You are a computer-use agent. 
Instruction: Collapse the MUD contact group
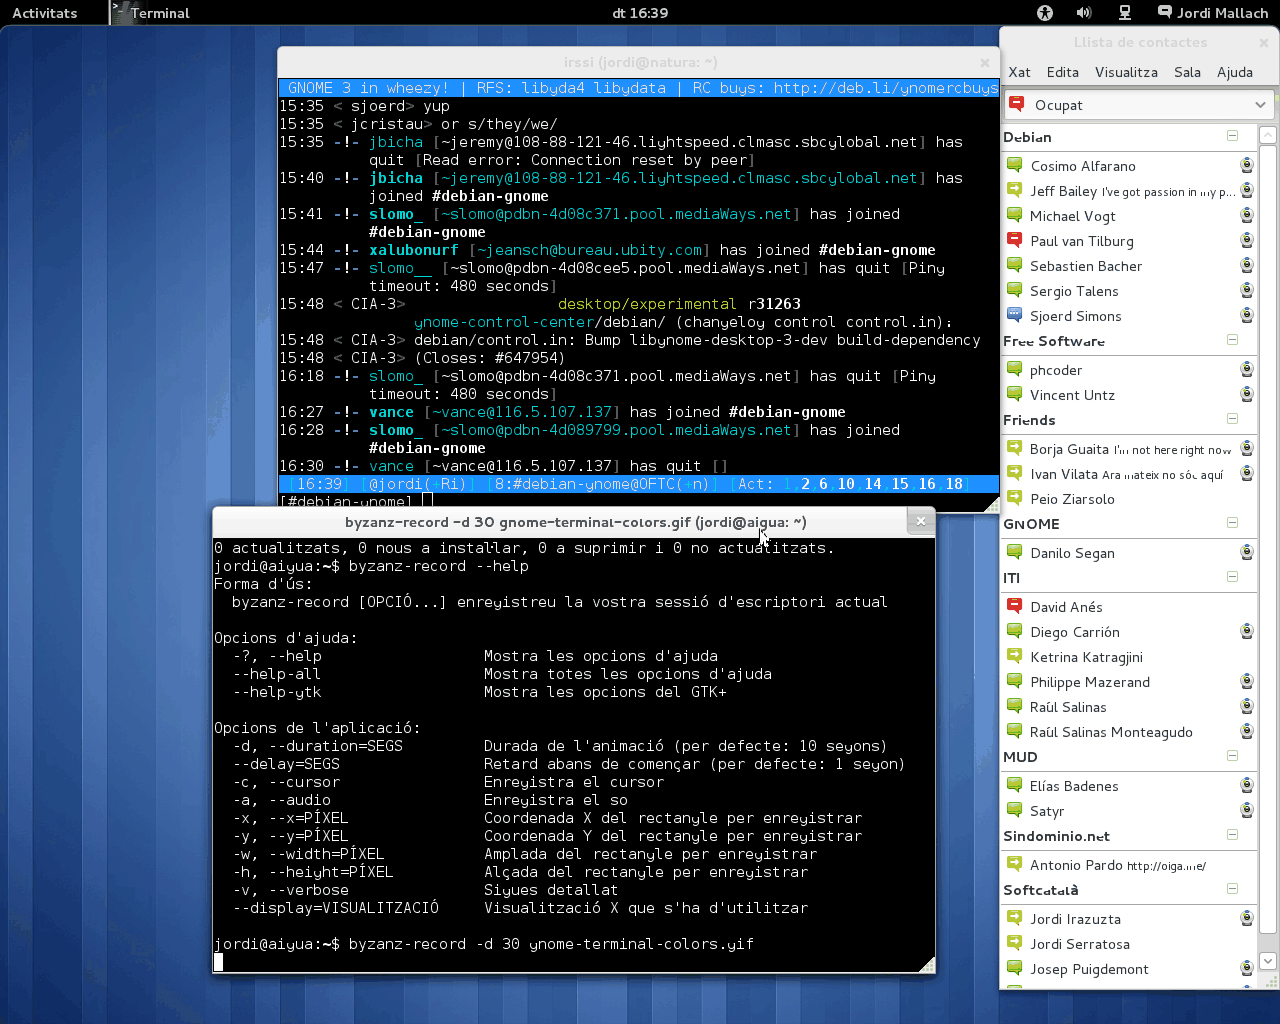click(1232, 756)
